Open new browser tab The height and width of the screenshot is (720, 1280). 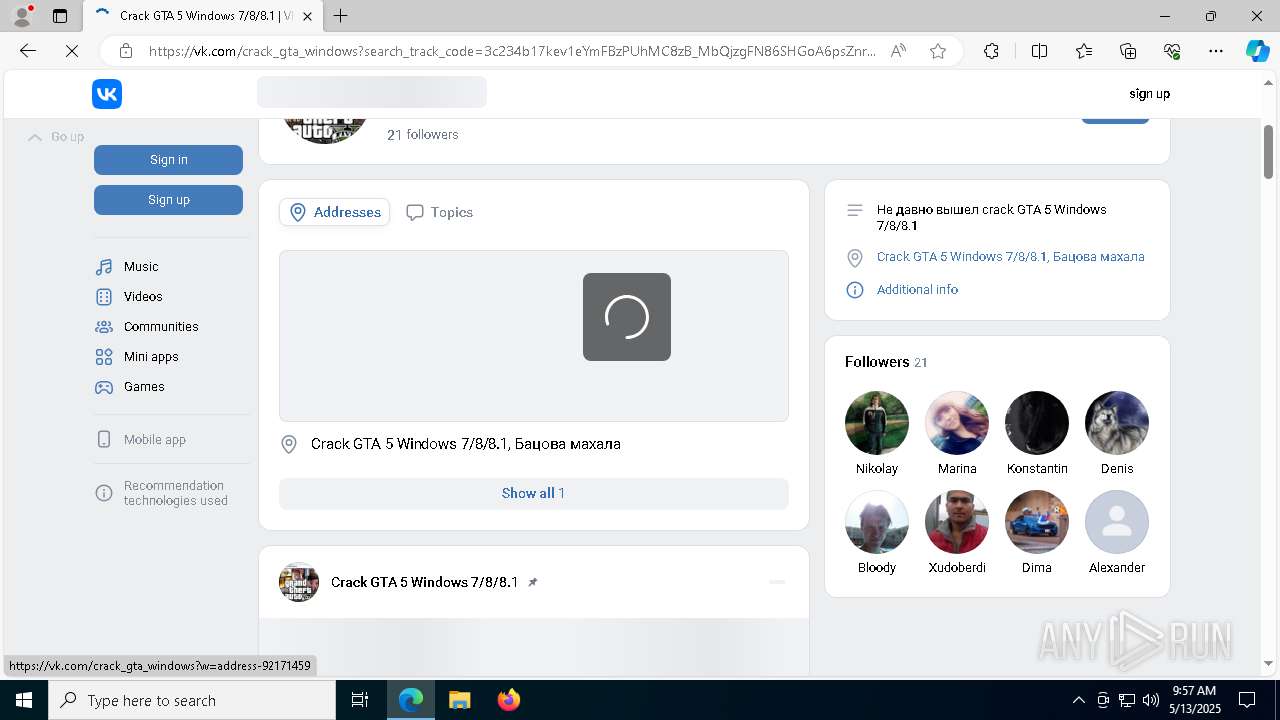tap(341, 16)
